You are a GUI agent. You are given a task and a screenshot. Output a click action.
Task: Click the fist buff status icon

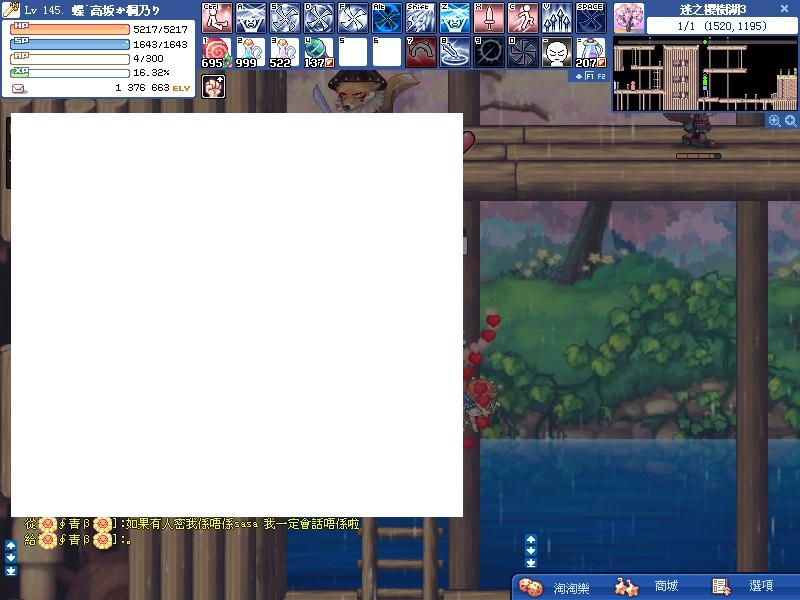(x=213, y=86)
